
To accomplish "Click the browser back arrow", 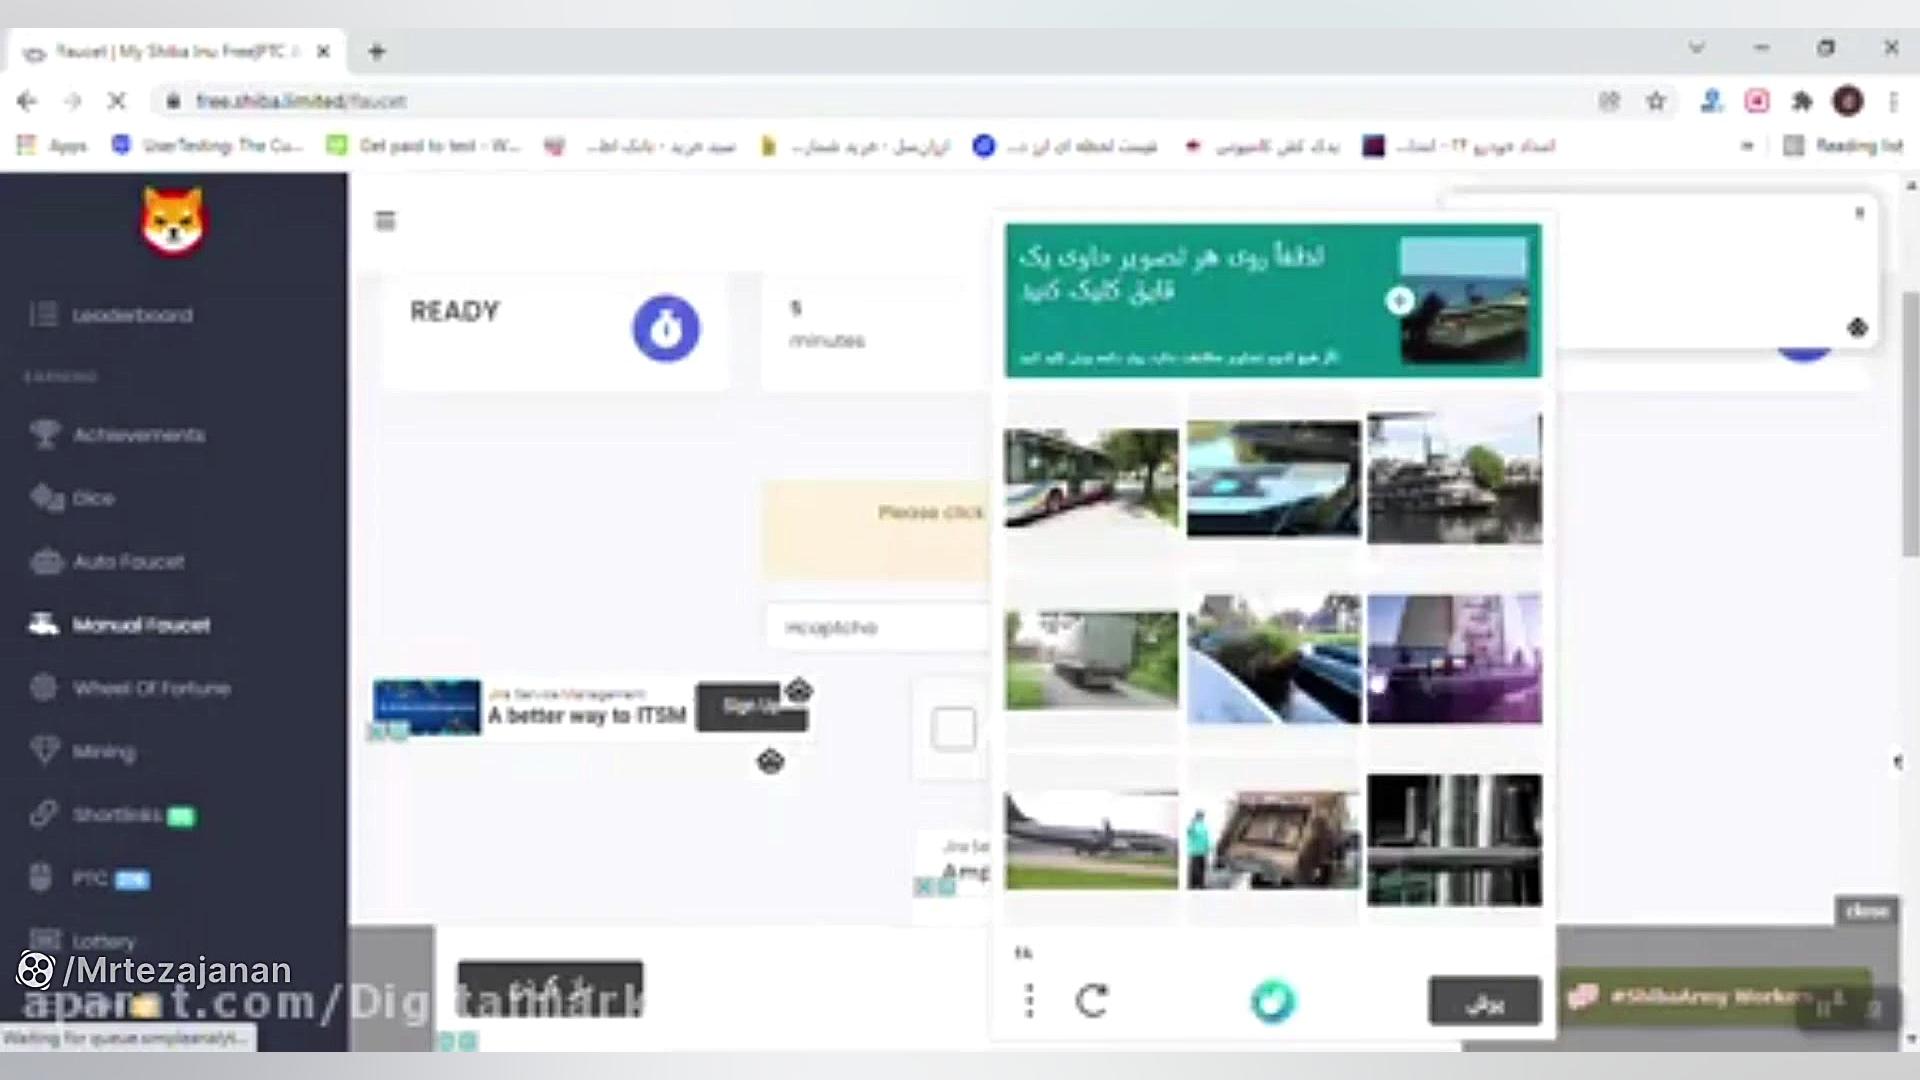I will (27, 101).
